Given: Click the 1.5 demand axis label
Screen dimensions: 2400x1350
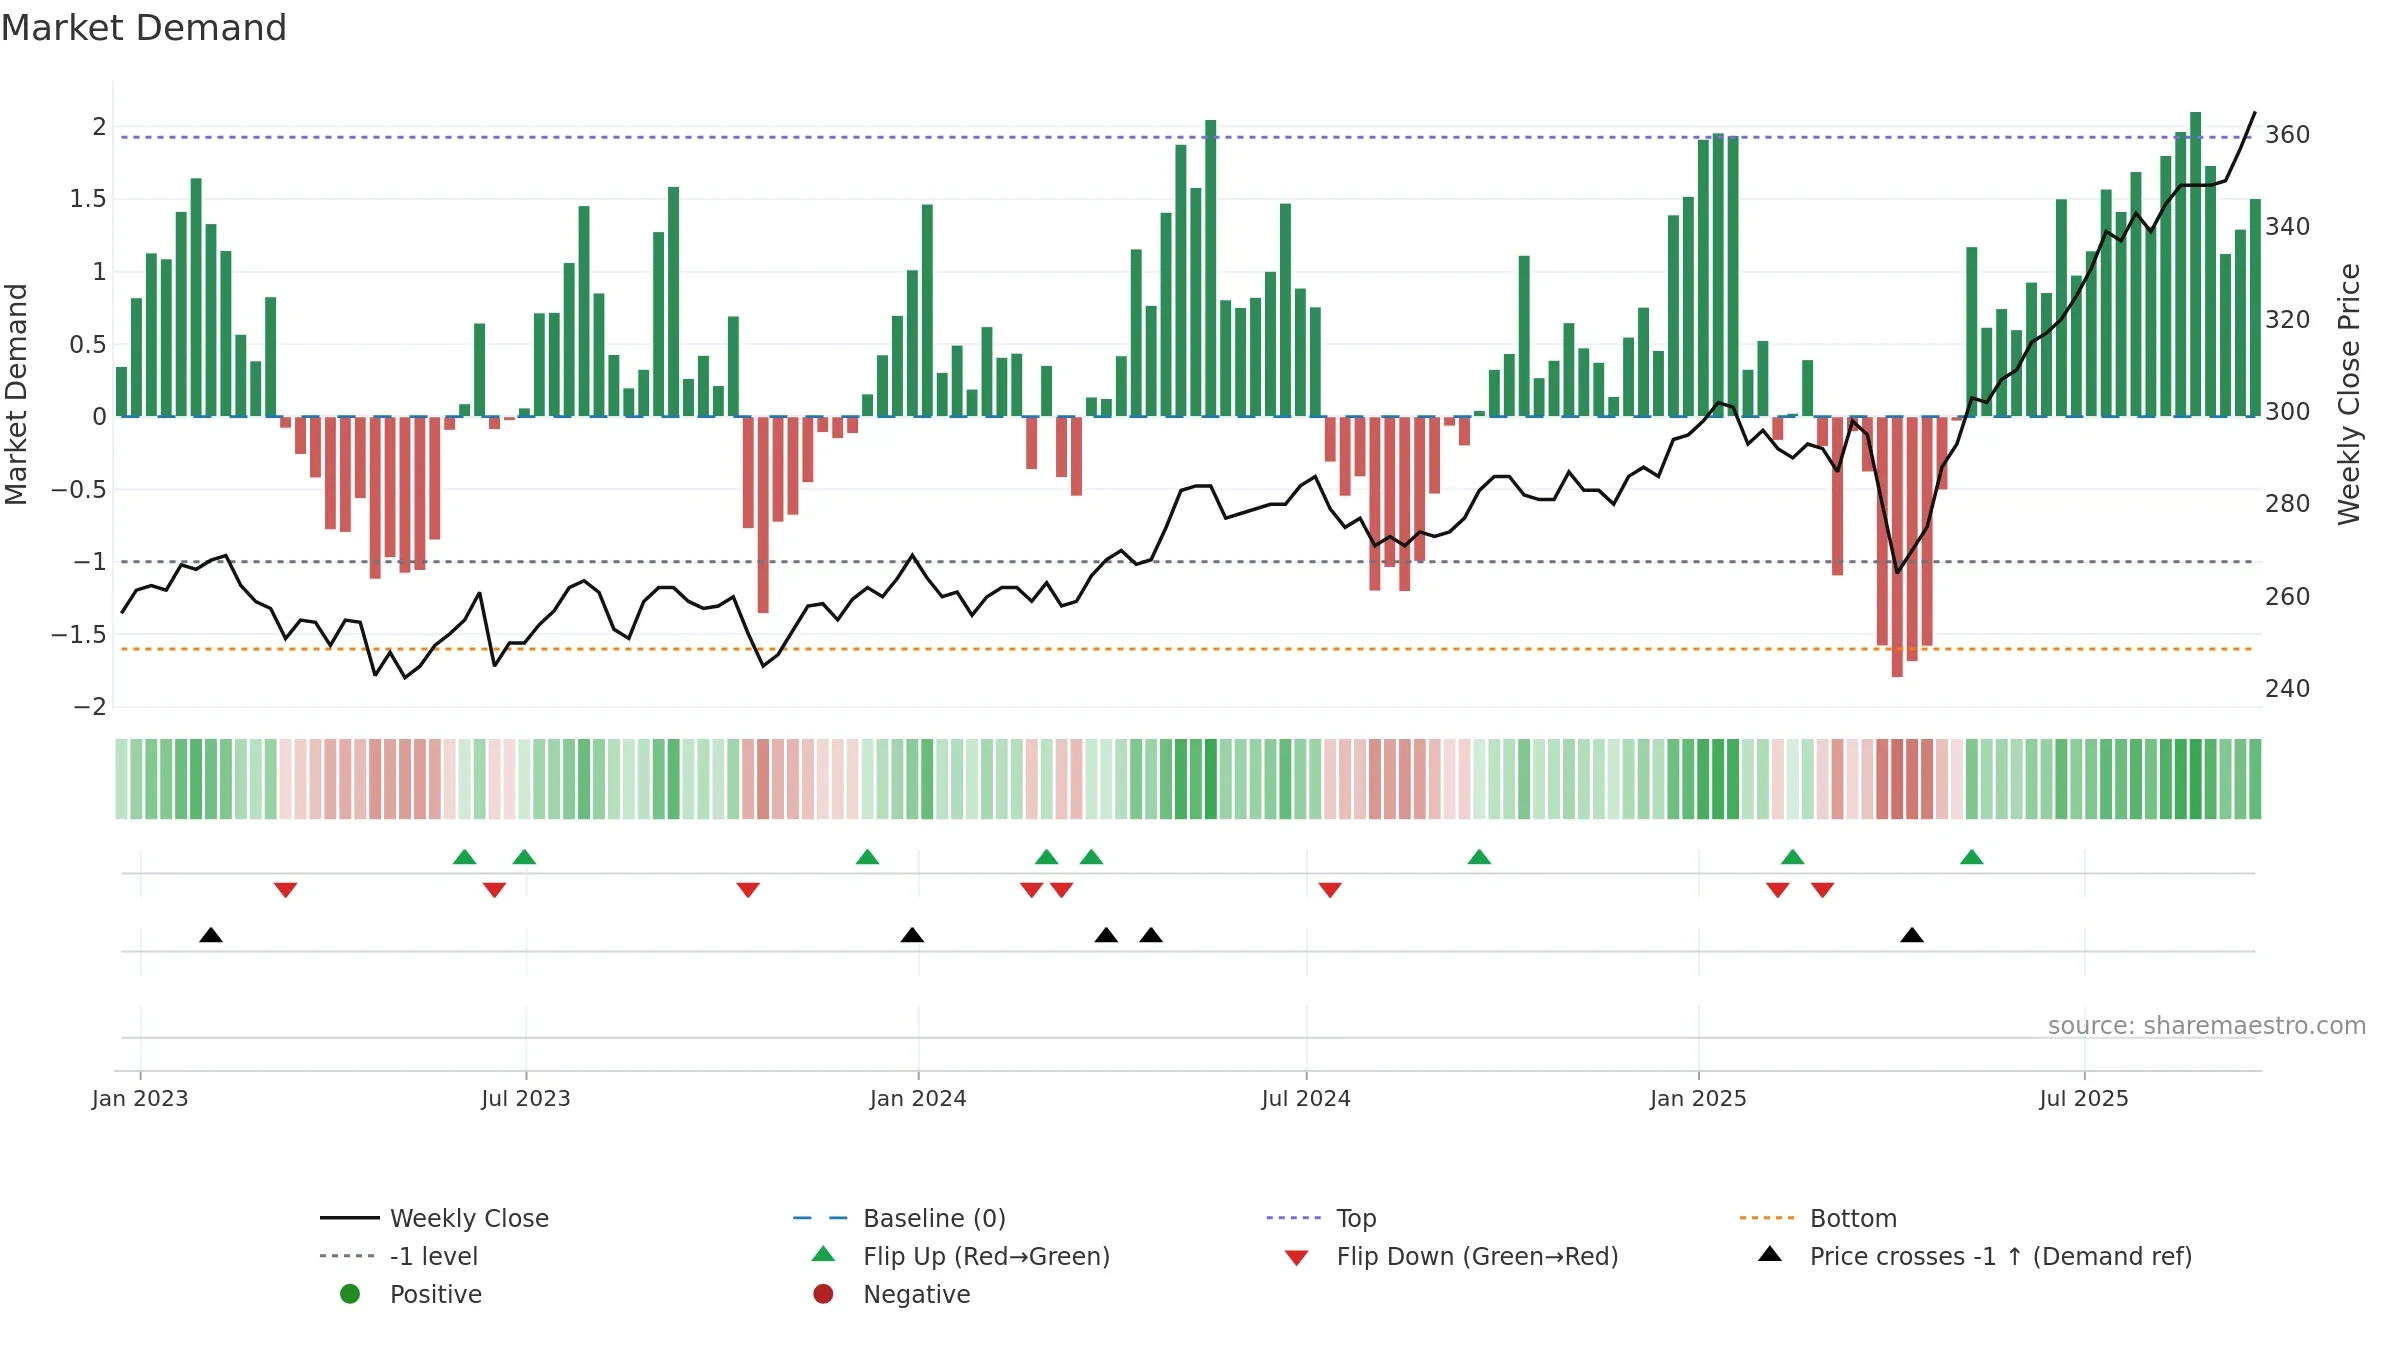Looking at the screenshot, I should [88, 199].
